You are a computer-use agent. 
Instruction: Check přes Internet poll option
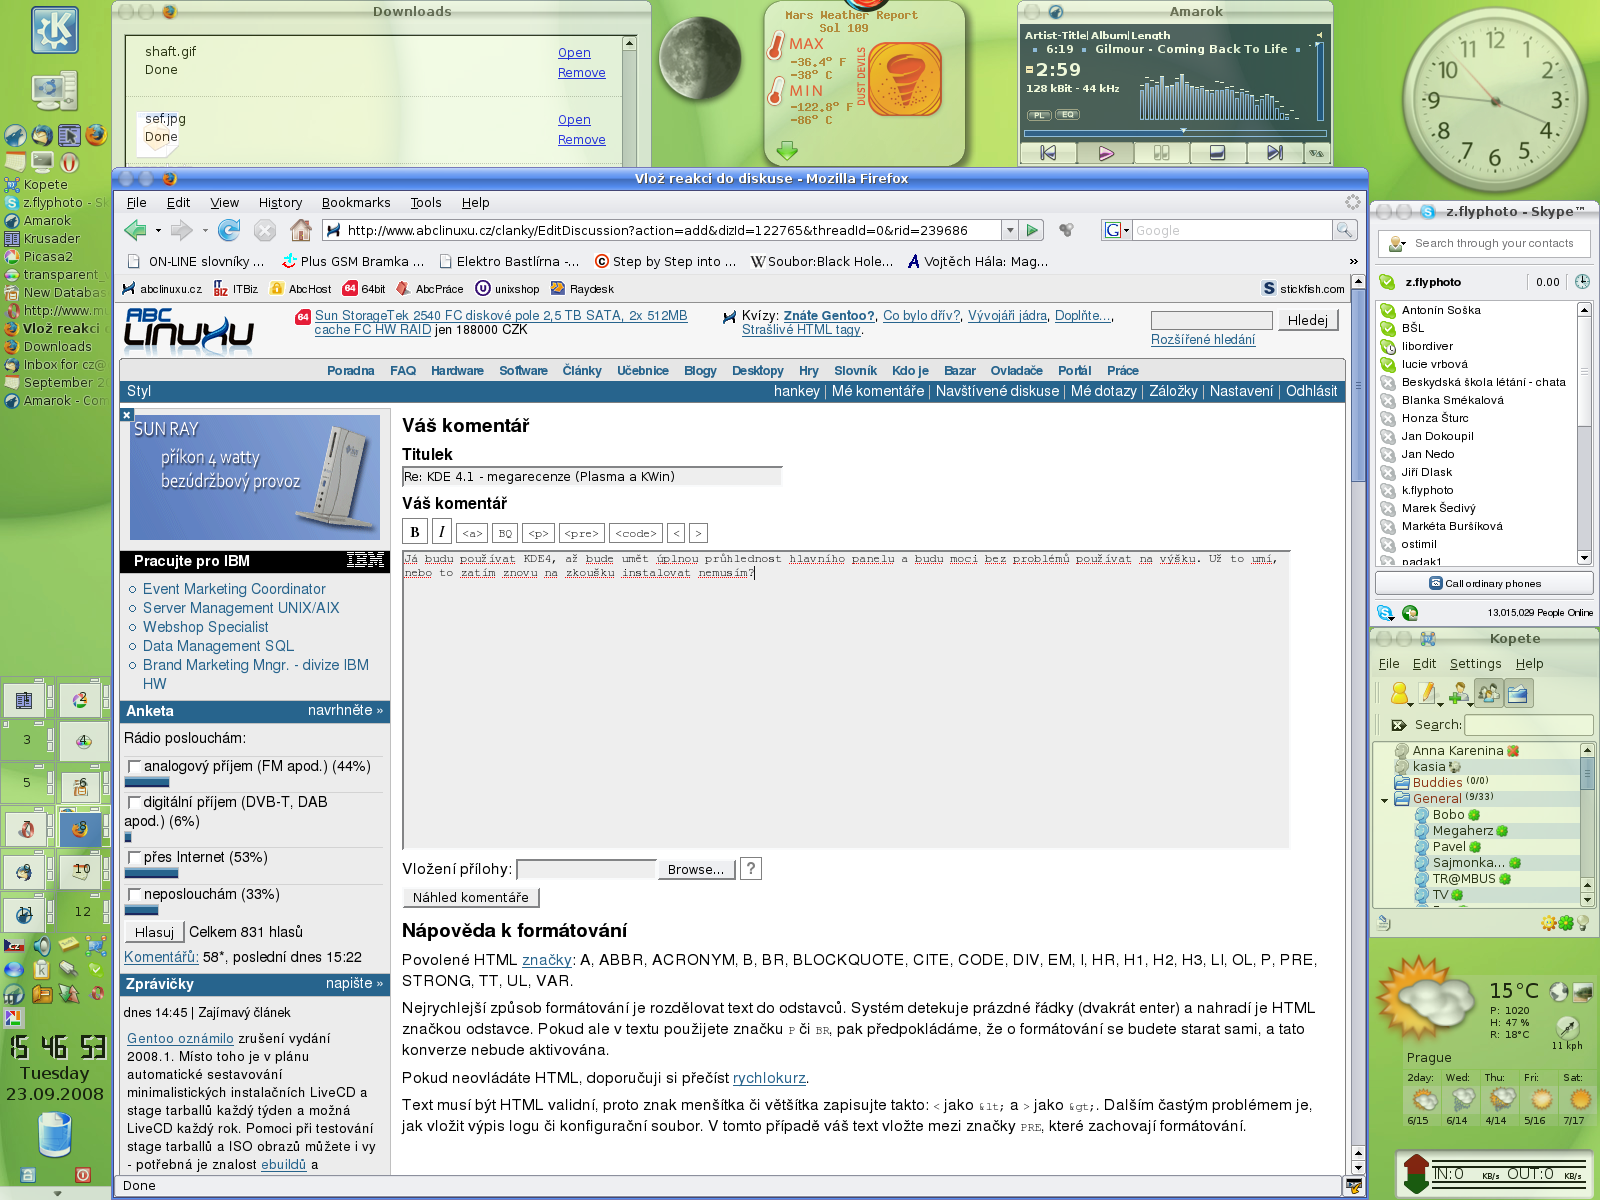pyautogui.click(x=133, y=858)
